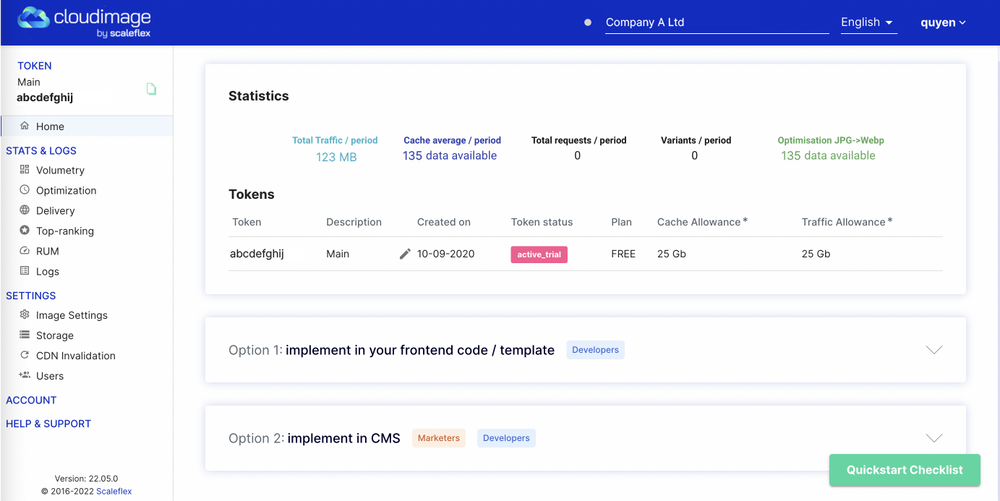Viewport: 1000px width, 501px height.
Task: Click the active_trial status badge
Action: point(539,254)
